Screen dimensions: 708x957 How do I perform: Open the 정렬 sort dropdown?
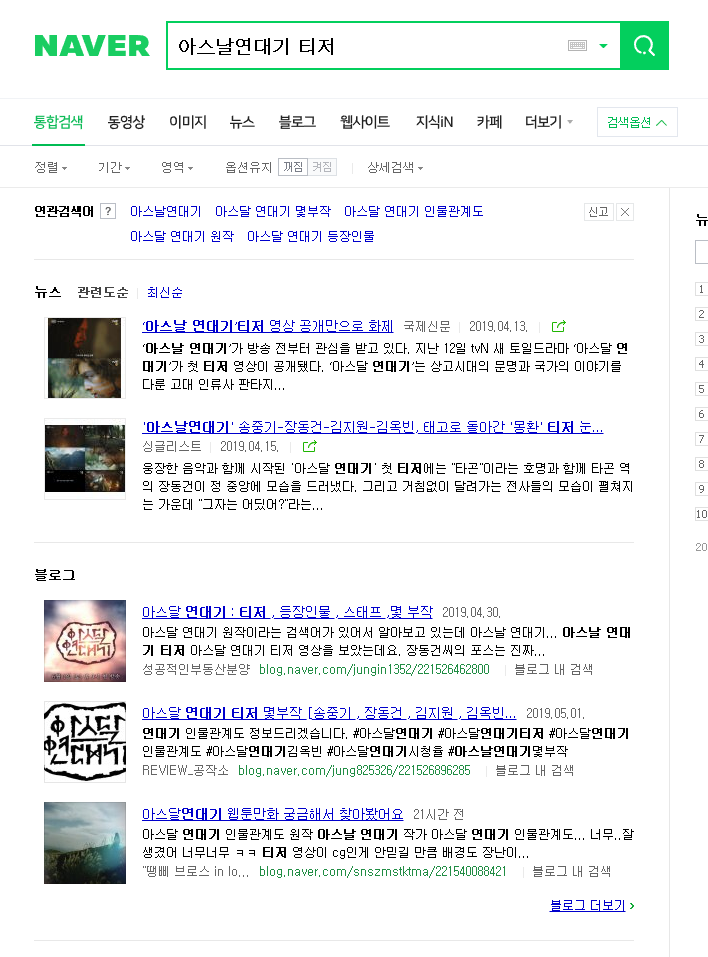[51, 167]
